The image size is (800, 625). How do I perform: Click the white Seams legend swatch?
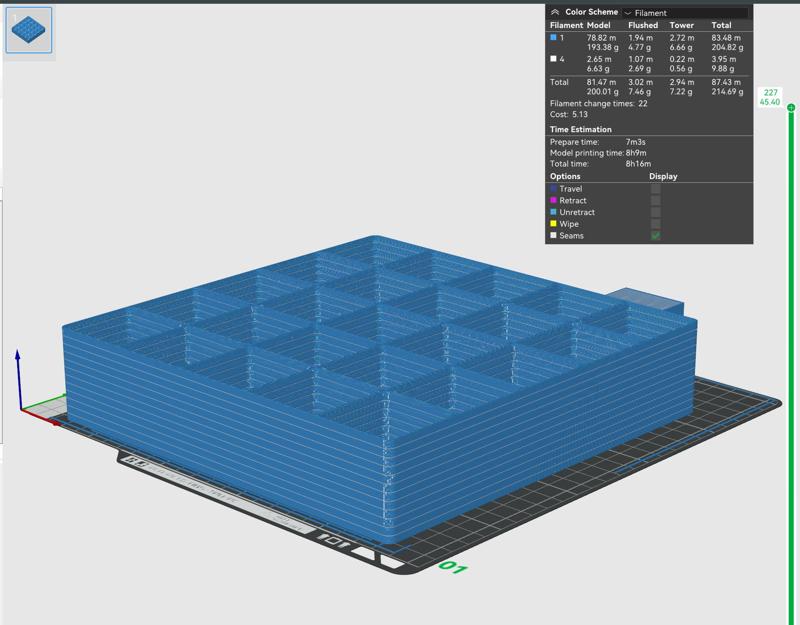[553, 234]
